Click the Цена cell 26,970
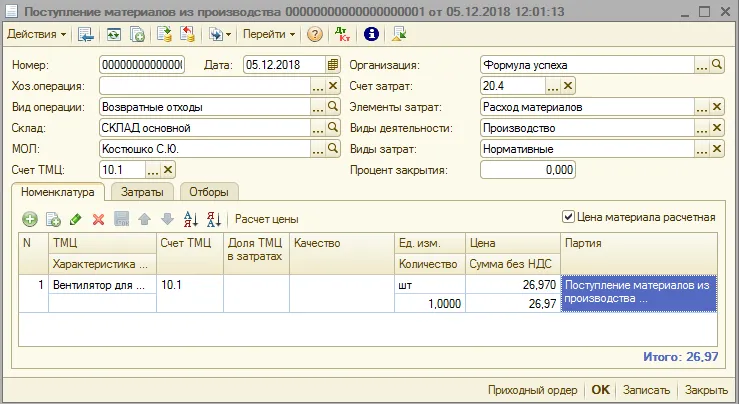The height and width of the screenshot is (404, 739). point(513,285)
